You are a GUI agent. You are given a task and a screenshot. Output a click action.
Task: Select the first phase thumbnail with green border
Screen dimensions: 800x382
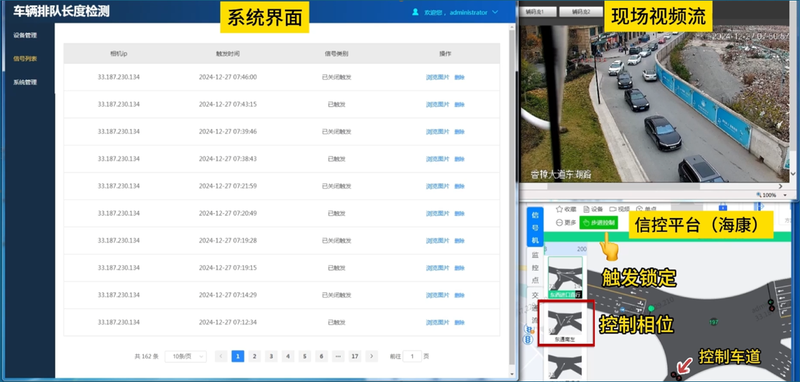565,277
